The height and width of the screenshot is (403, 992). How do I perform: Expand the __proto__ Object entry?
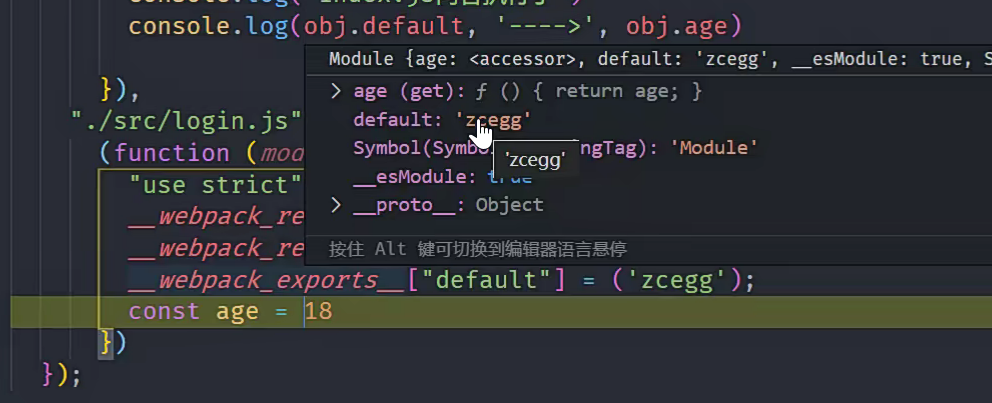click(x=337, y=205)
